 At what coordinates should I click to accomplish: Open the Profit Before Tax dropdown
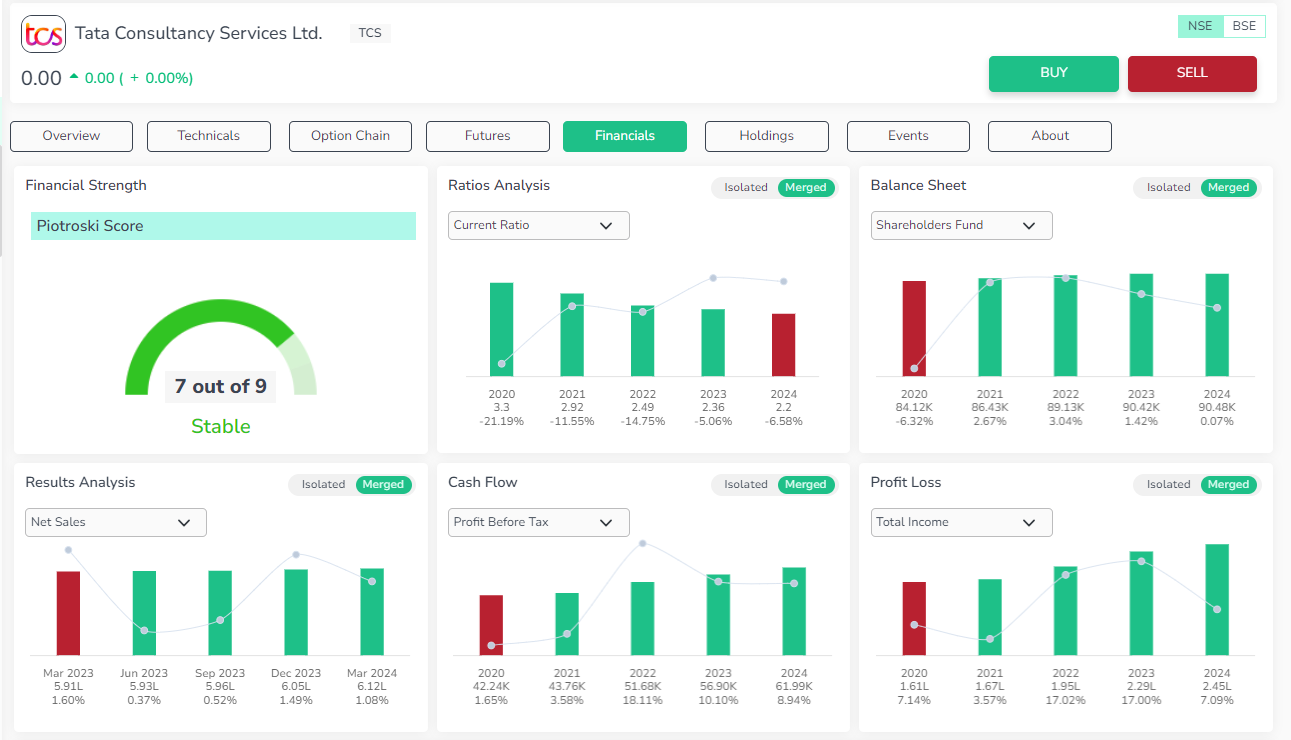539,522
